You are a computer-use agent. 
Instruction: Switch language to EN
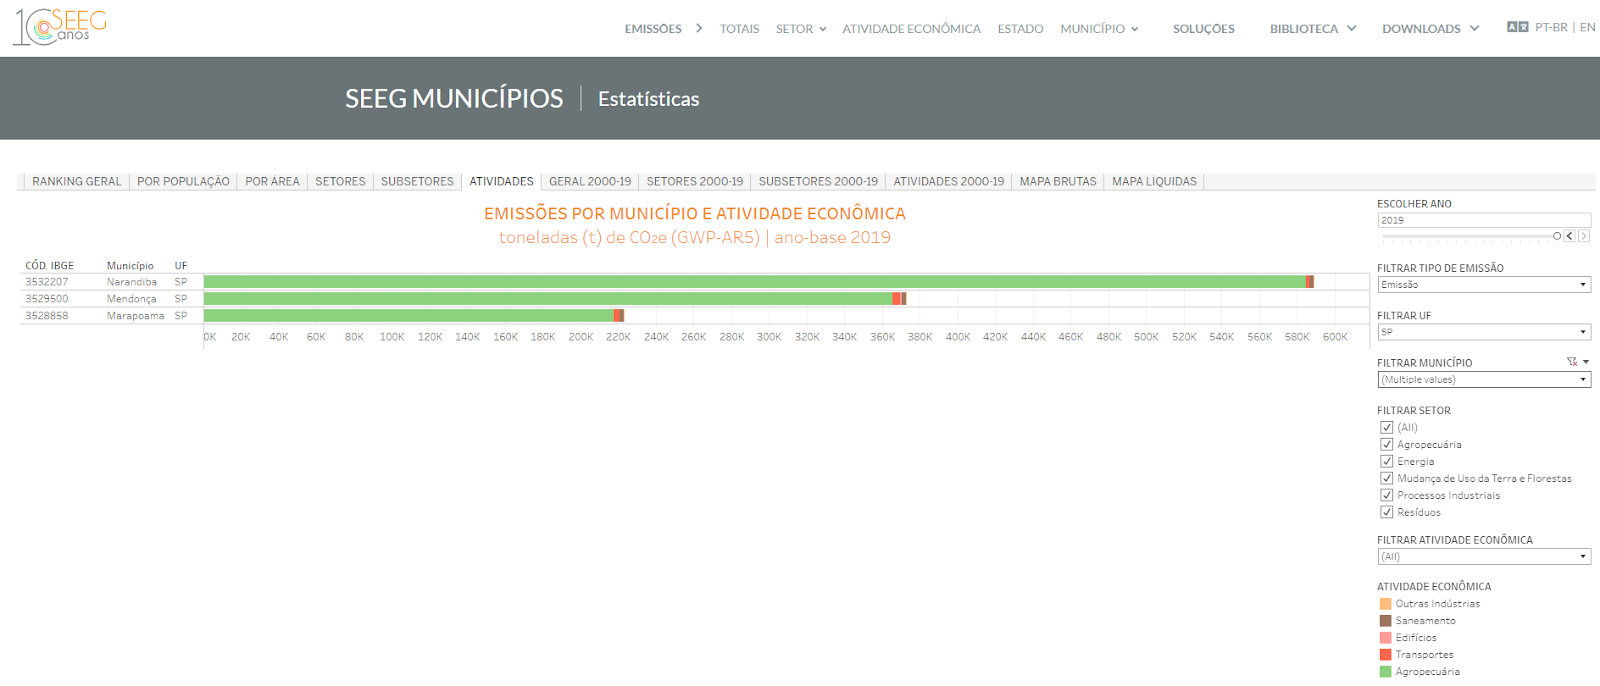(x=1588, y=27)
